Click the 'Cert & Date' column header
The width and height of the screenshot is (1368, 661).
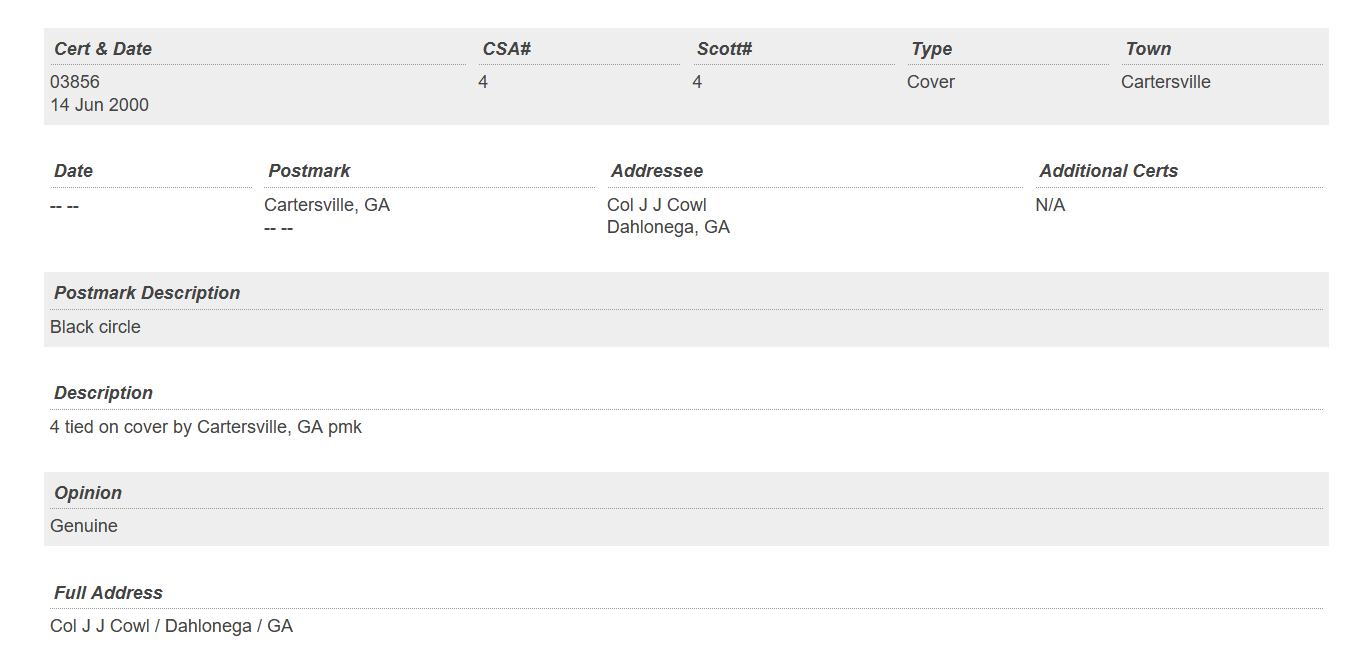(103, 49)
